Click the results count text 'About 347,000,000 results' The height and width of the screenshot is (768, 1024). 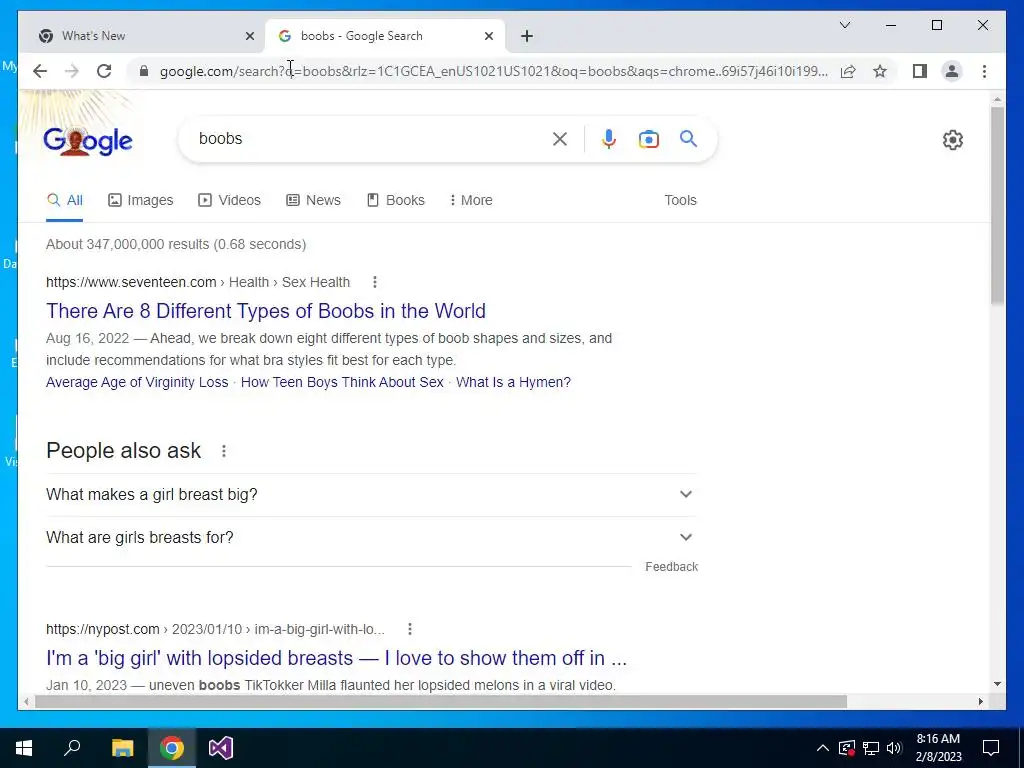point(129,244)
